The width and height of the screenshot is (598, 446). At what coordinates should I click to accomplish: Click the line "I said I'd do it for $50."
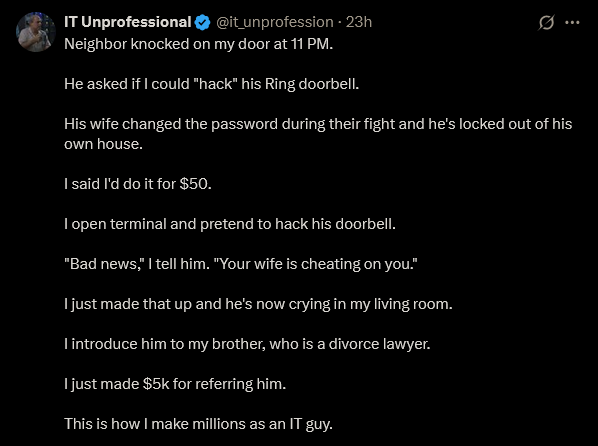[138, 184]
